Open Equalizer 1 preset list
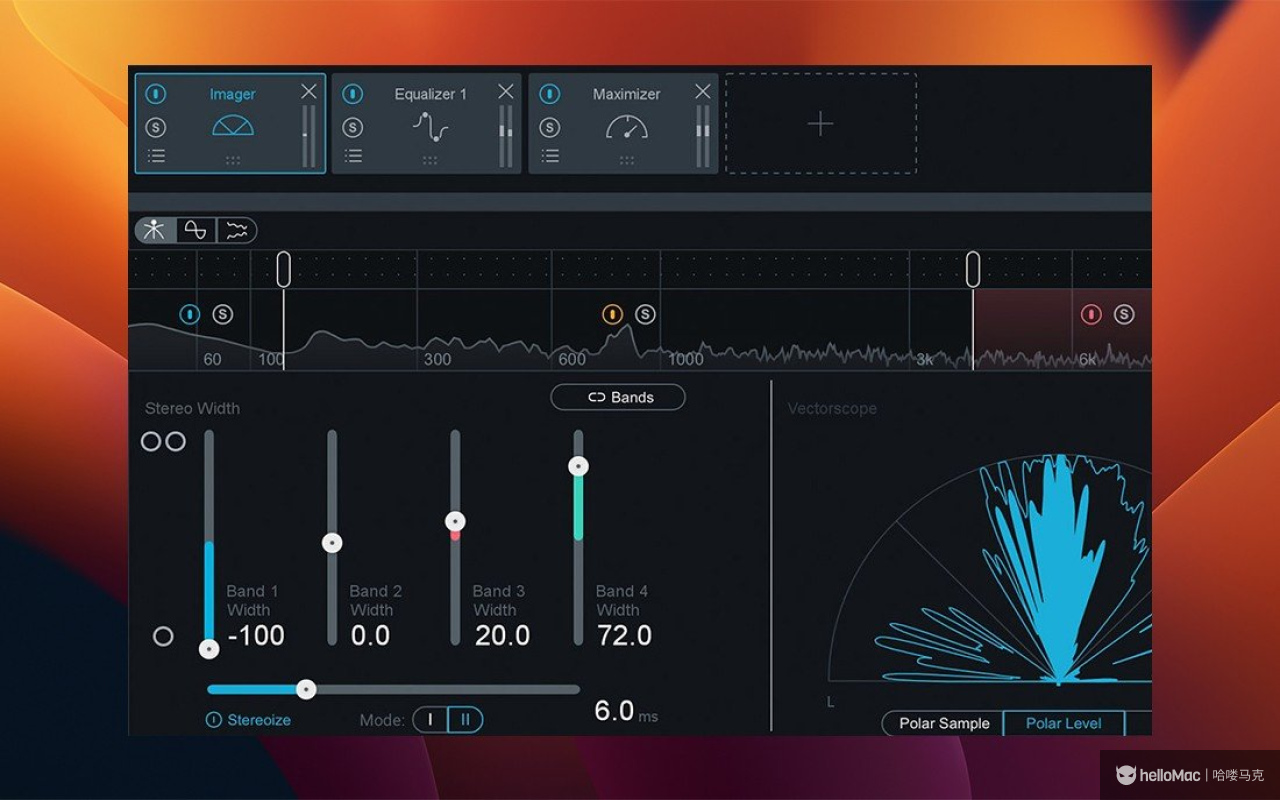This screenshot has height=800, width=1280. point(353,156)
